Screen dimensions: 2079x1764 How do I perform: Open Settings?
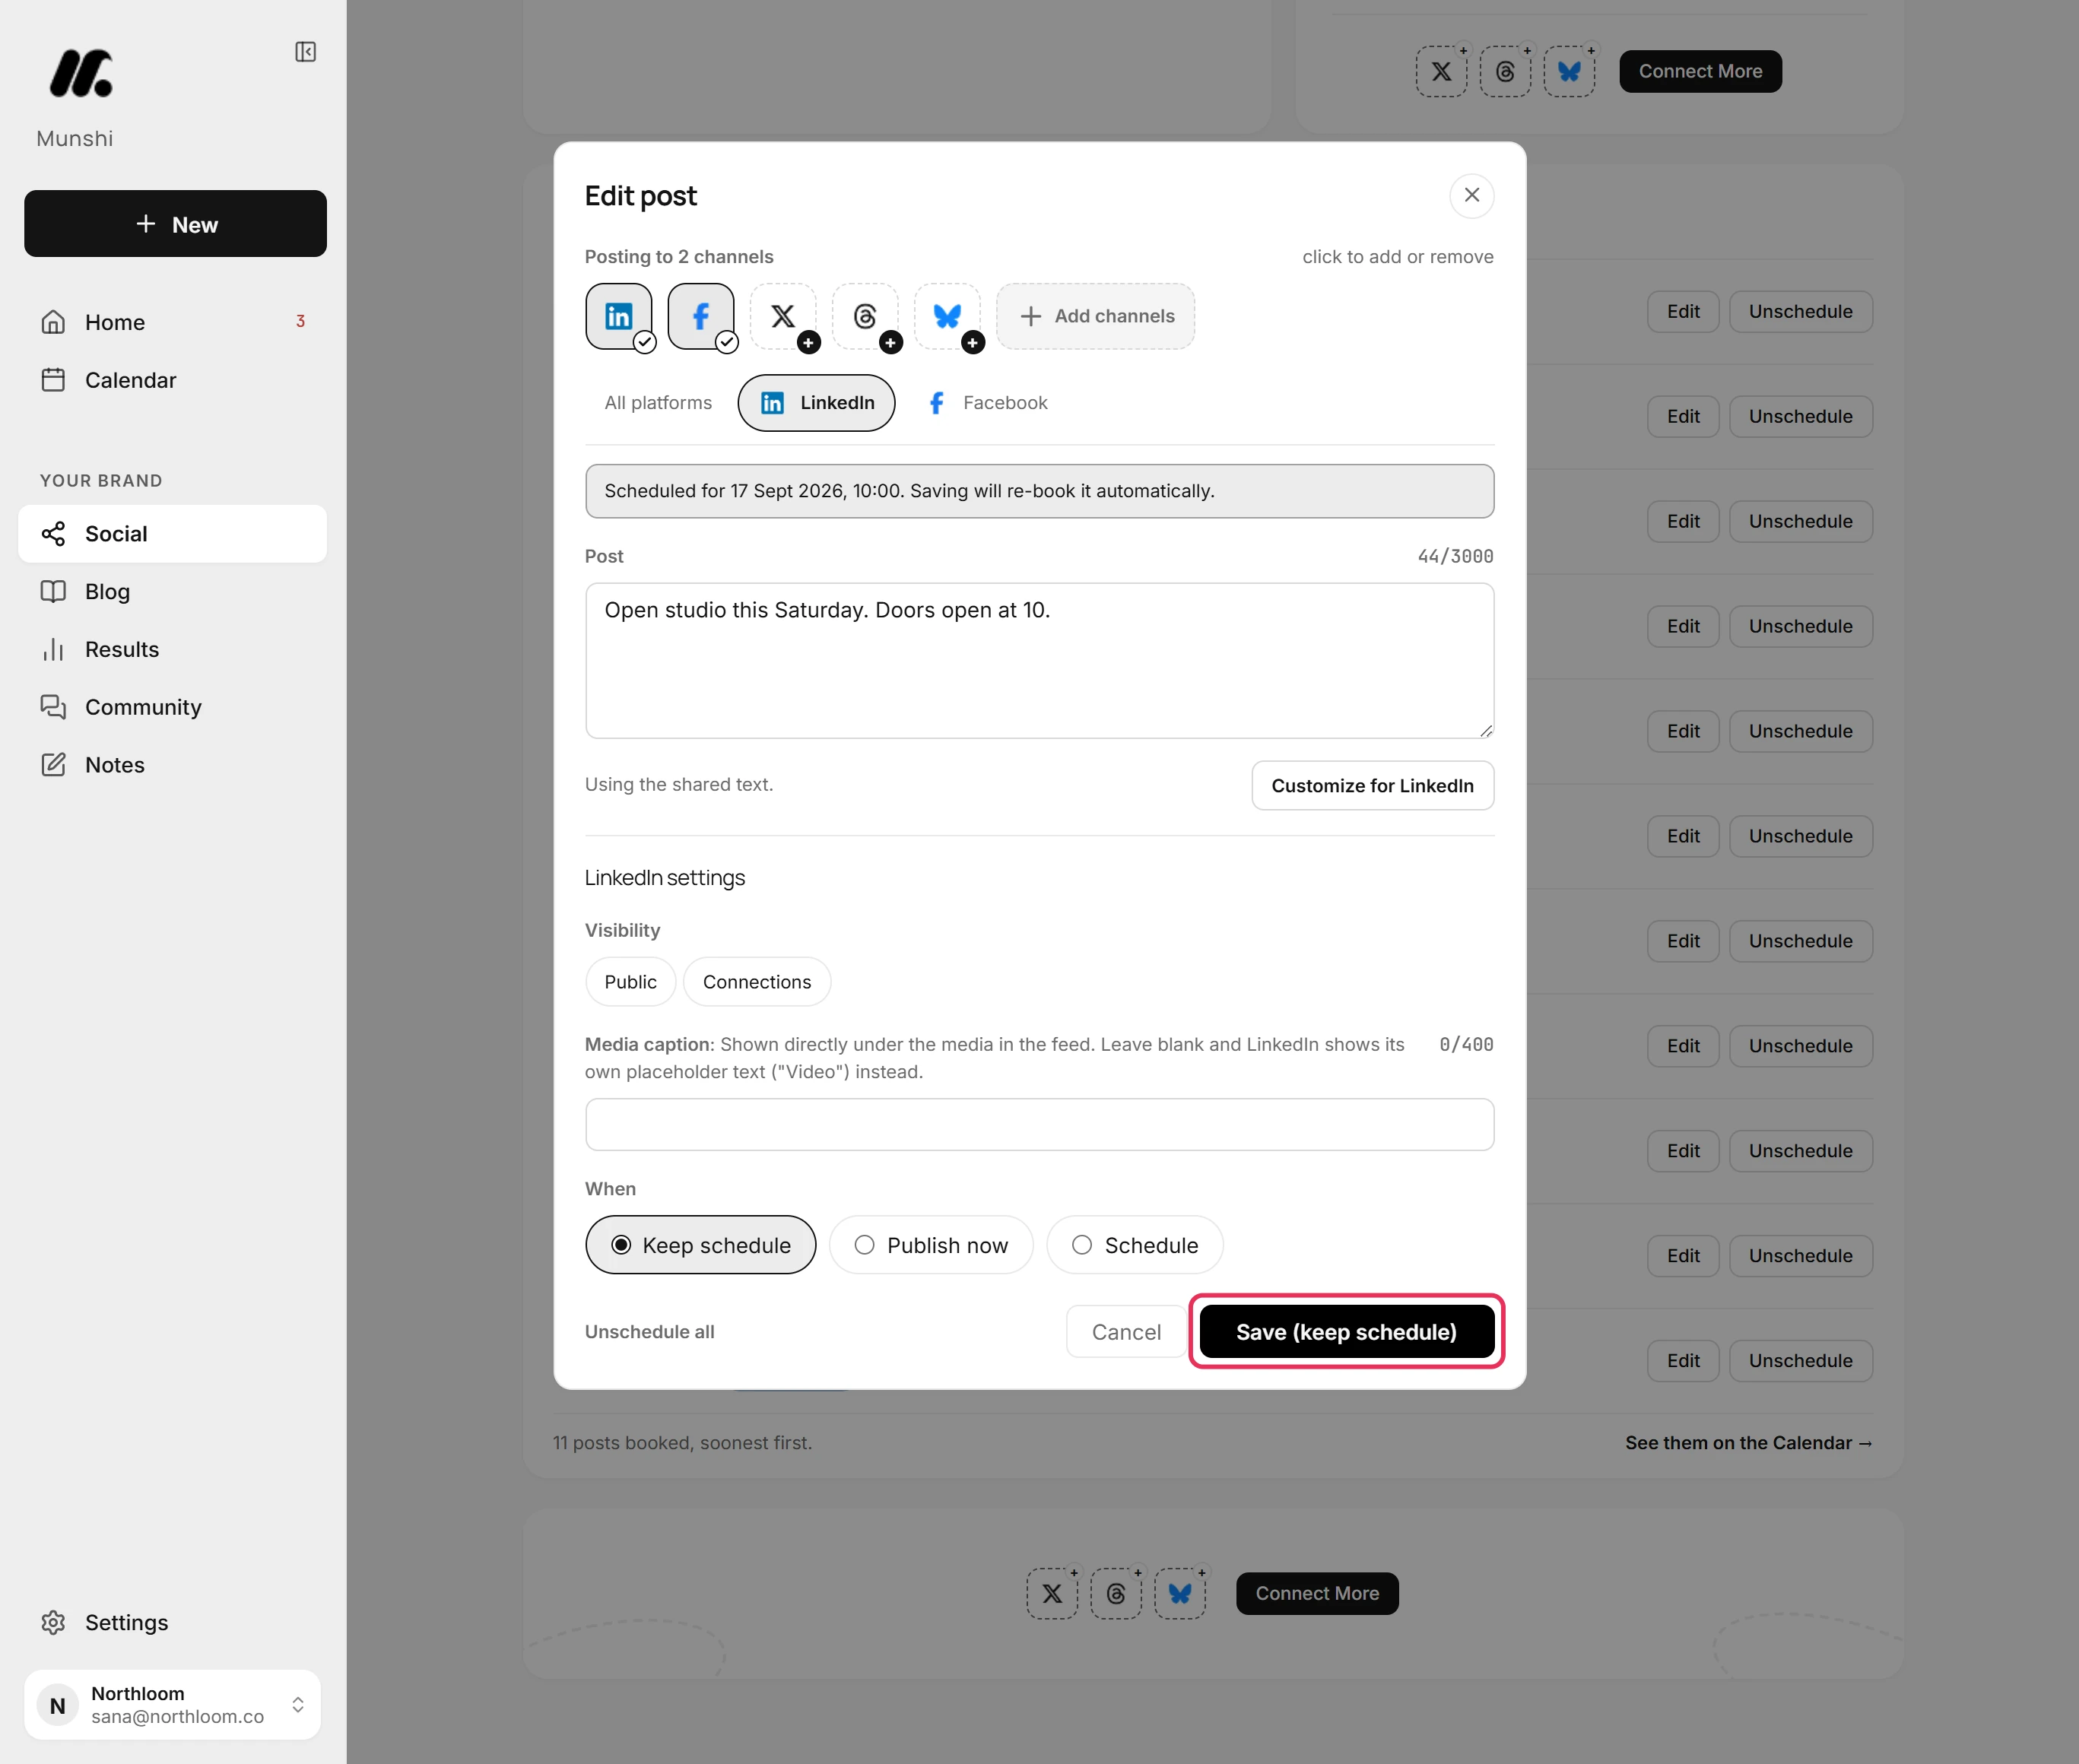pyautogui.click(x=172, y=1622)
